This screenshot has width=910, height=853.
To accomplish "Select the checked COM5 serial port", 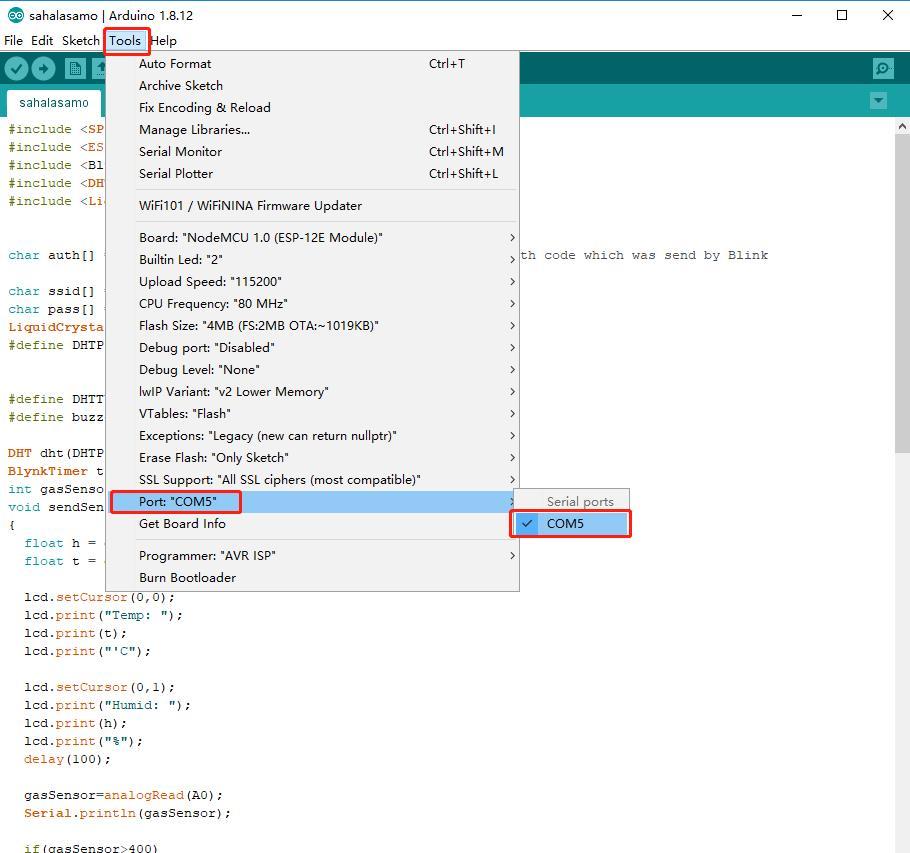I will click(x=571, y=524).
